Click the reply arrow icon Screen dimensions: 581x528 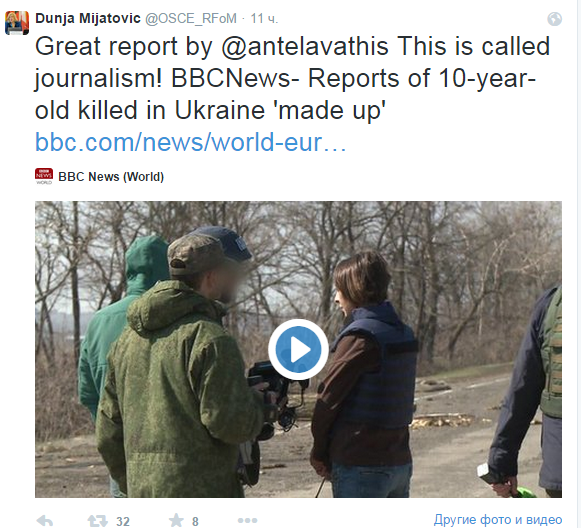click(45, 521)
